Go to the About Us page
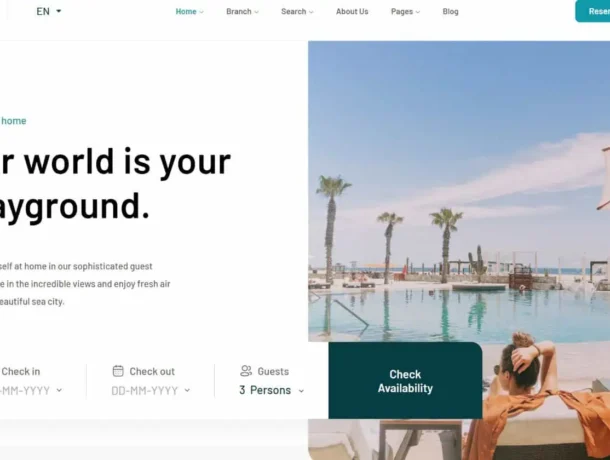The width and height of the screenshot is (610, 460). [x=352, y=12]
